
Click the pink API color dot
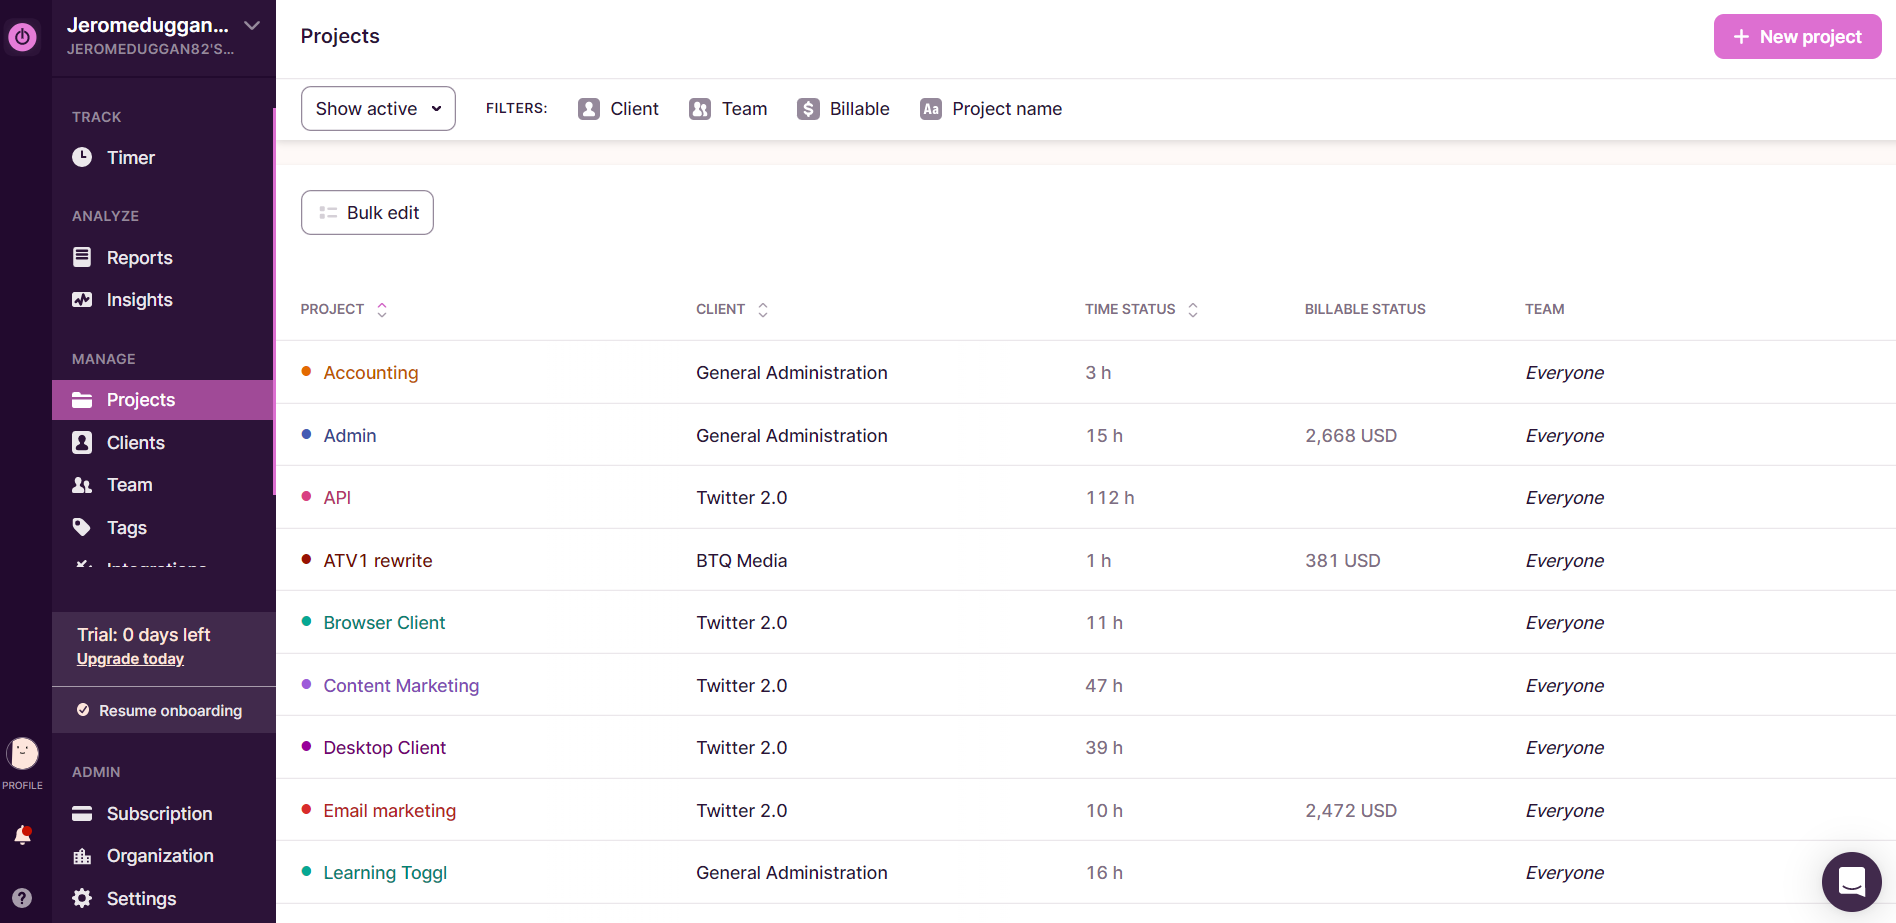coord(307,496)
